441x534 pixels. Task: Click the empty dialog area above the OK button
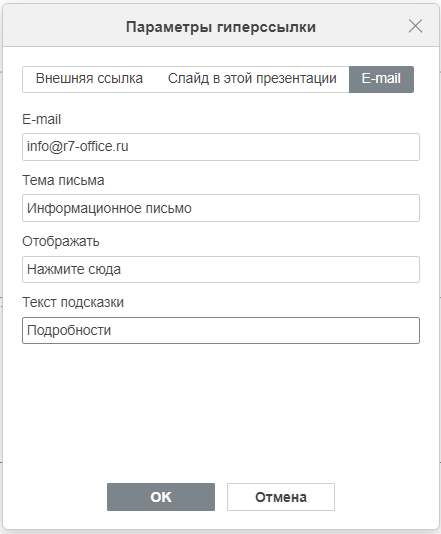221,412
